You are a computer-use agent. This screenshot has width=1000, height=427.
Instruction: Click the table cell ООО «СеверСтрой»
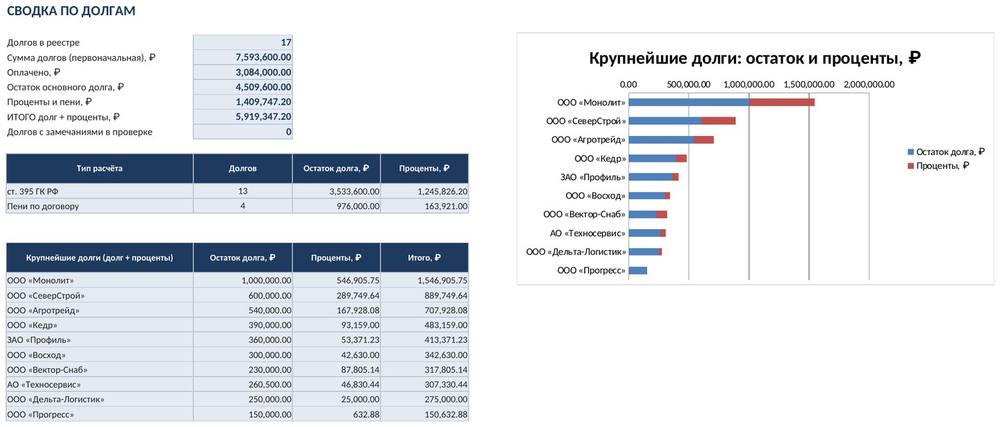99,295
